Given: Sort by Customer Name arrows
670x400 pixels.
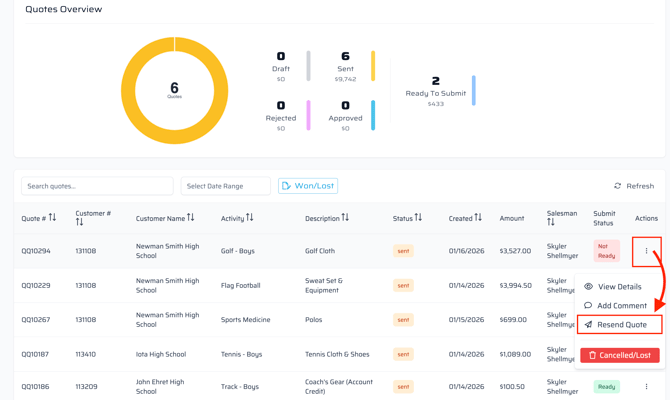Looking at the screenshot, I should [191, 218].
